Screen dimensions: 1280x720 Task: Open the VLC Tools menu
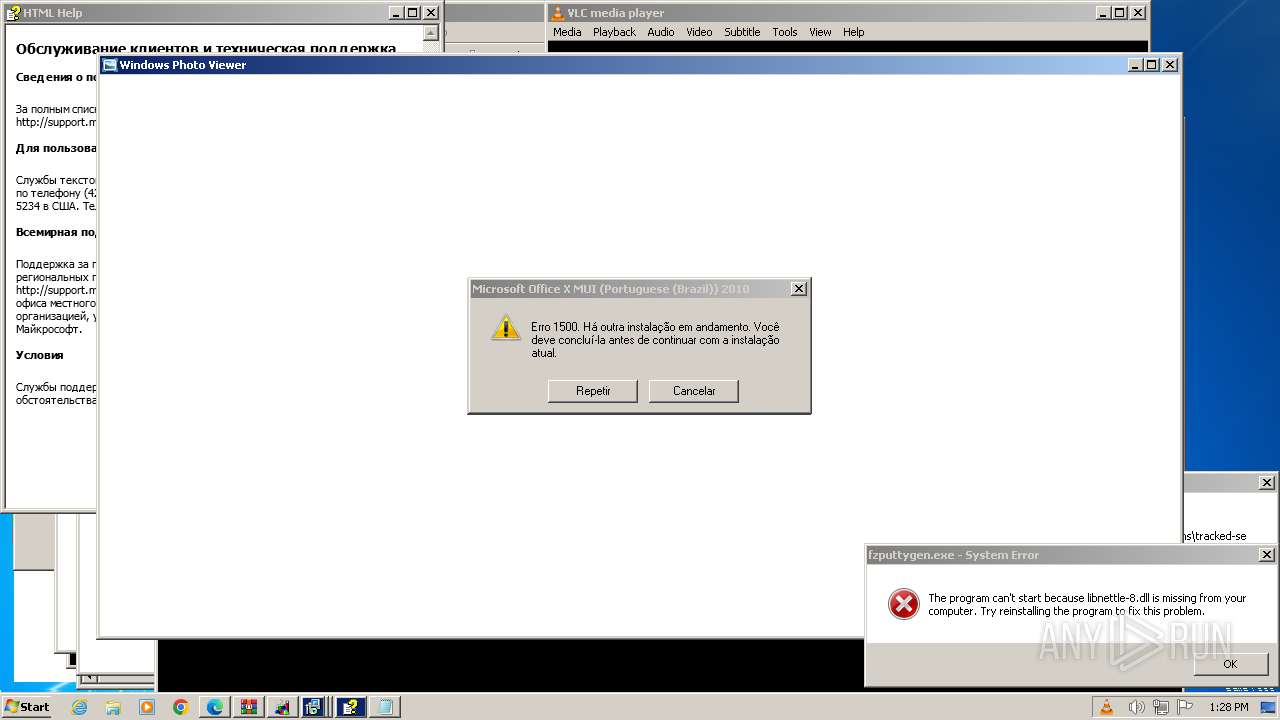click(x=785, y=32)
